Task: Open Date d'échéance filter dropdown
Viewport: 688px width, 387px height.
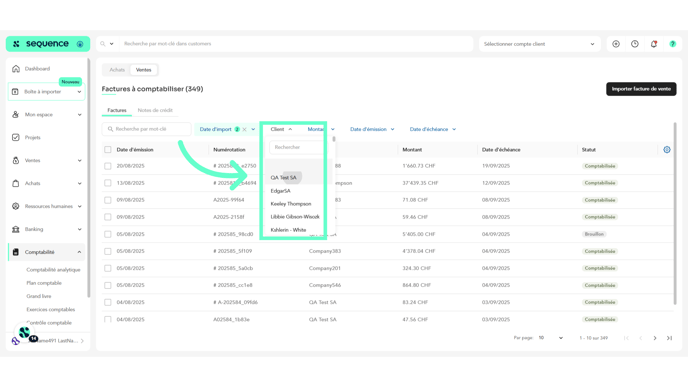Action: tap(433, 129)
